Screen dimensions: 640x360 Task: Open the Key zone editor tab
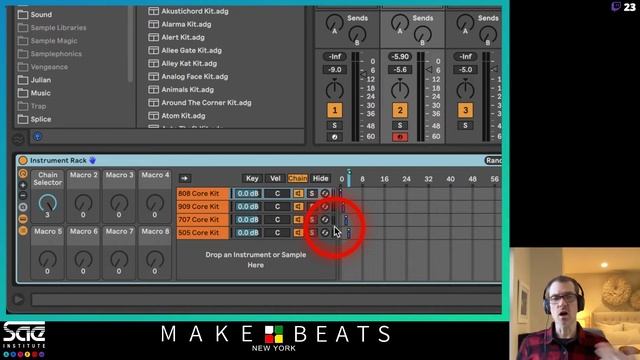click(252, 178)
